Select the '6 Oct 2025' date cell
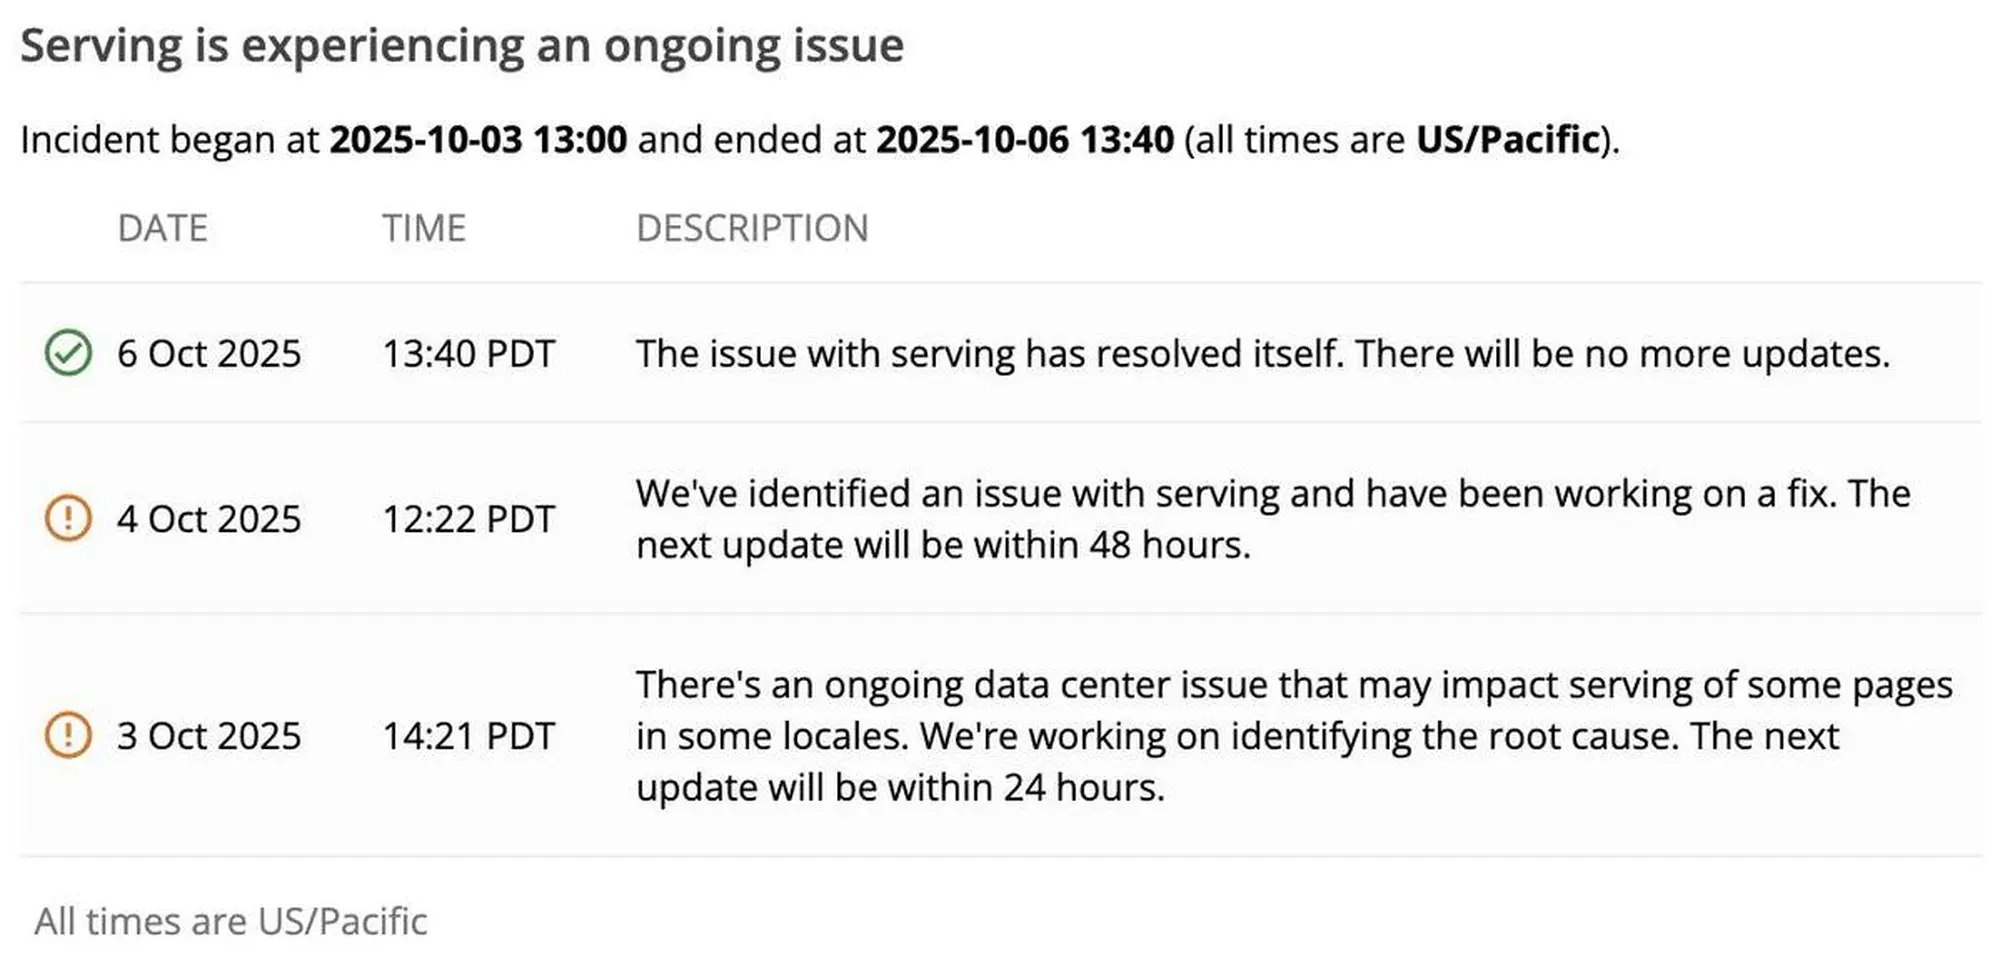 point(209,354)
